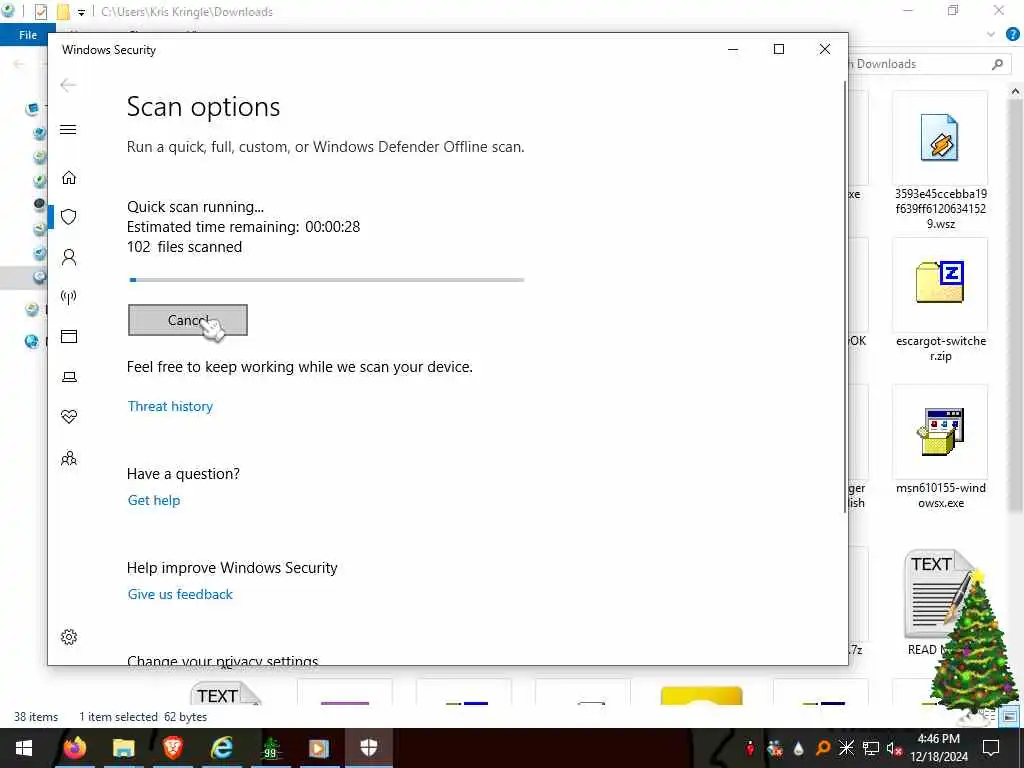Click '1 item selected 62 bytes' status text
This screenshot has width=1024, height=768.
[143, 717]
